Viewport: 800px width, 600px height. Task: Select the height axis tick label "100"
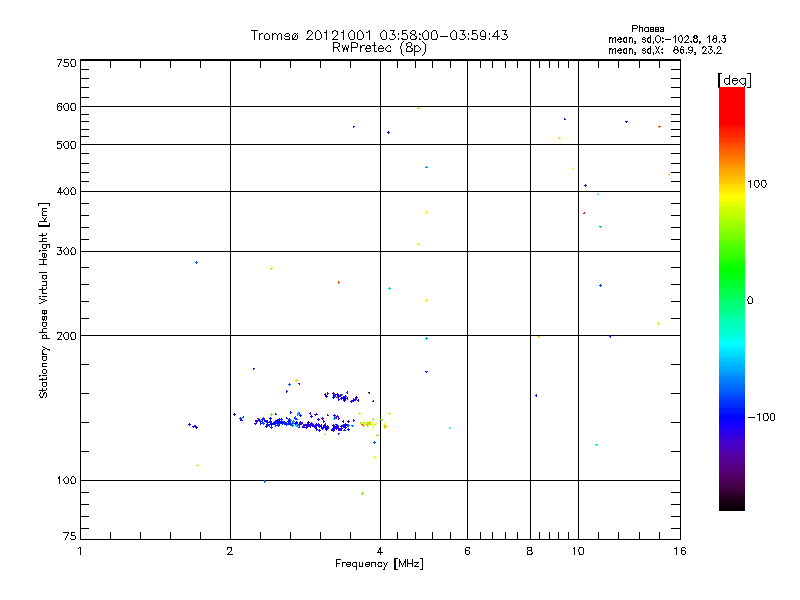pyautogui.click(x=67, y=481)
